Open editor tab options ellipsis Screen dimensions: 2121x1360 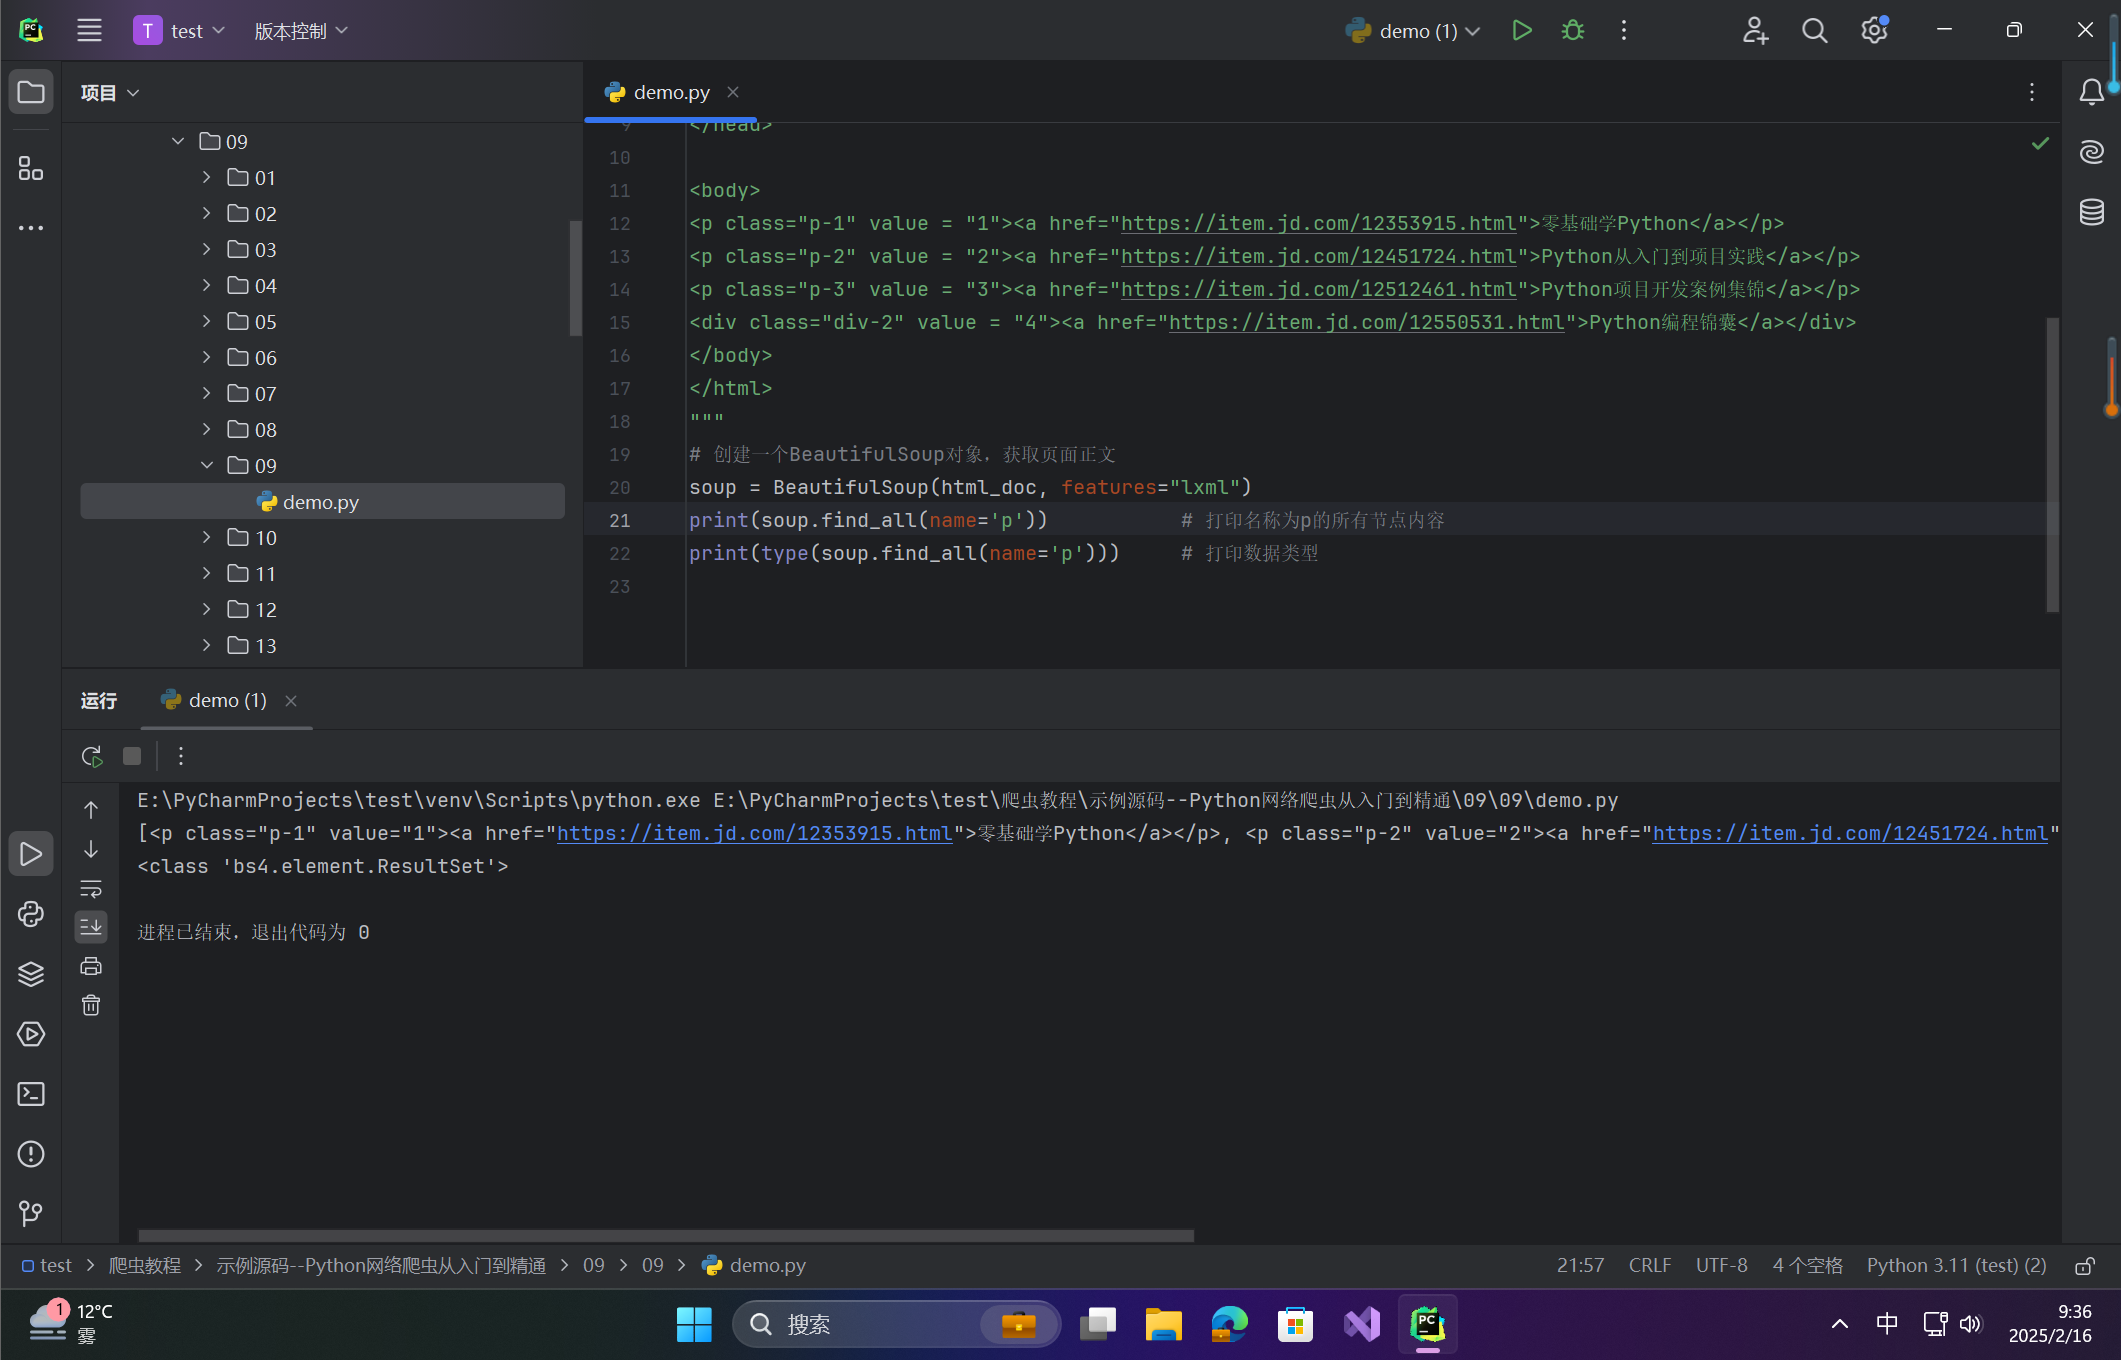(x=2031, y=92)
